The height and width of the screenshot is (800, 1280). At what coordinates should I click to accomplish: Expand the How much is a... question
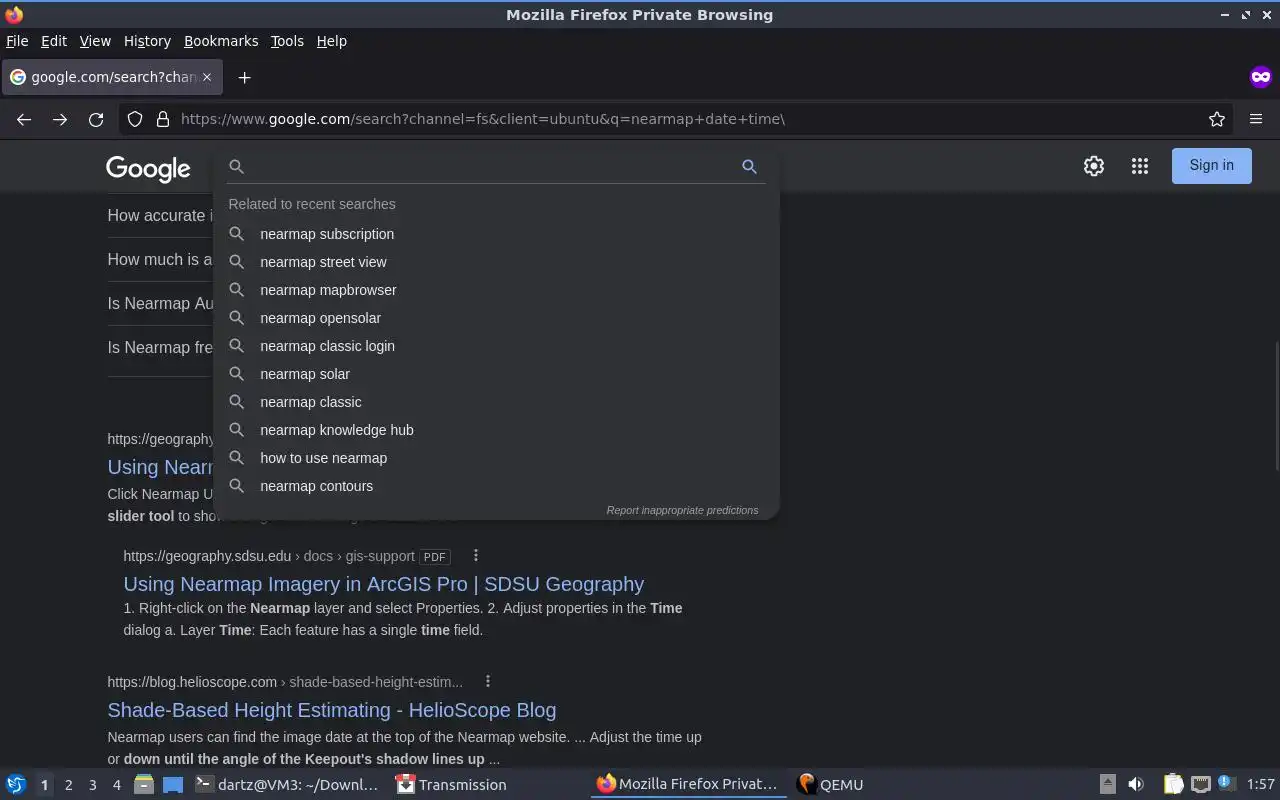click(x=160, y=259)
